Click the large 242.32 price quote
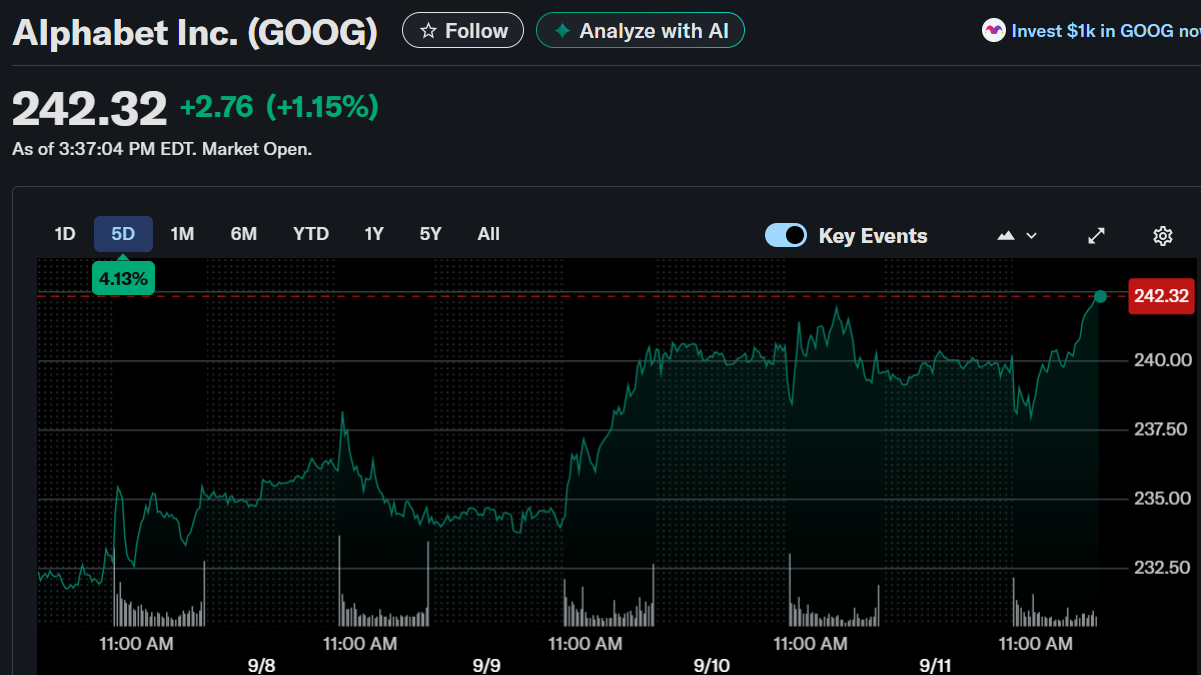1201x675 pixels. click(90, 108)
